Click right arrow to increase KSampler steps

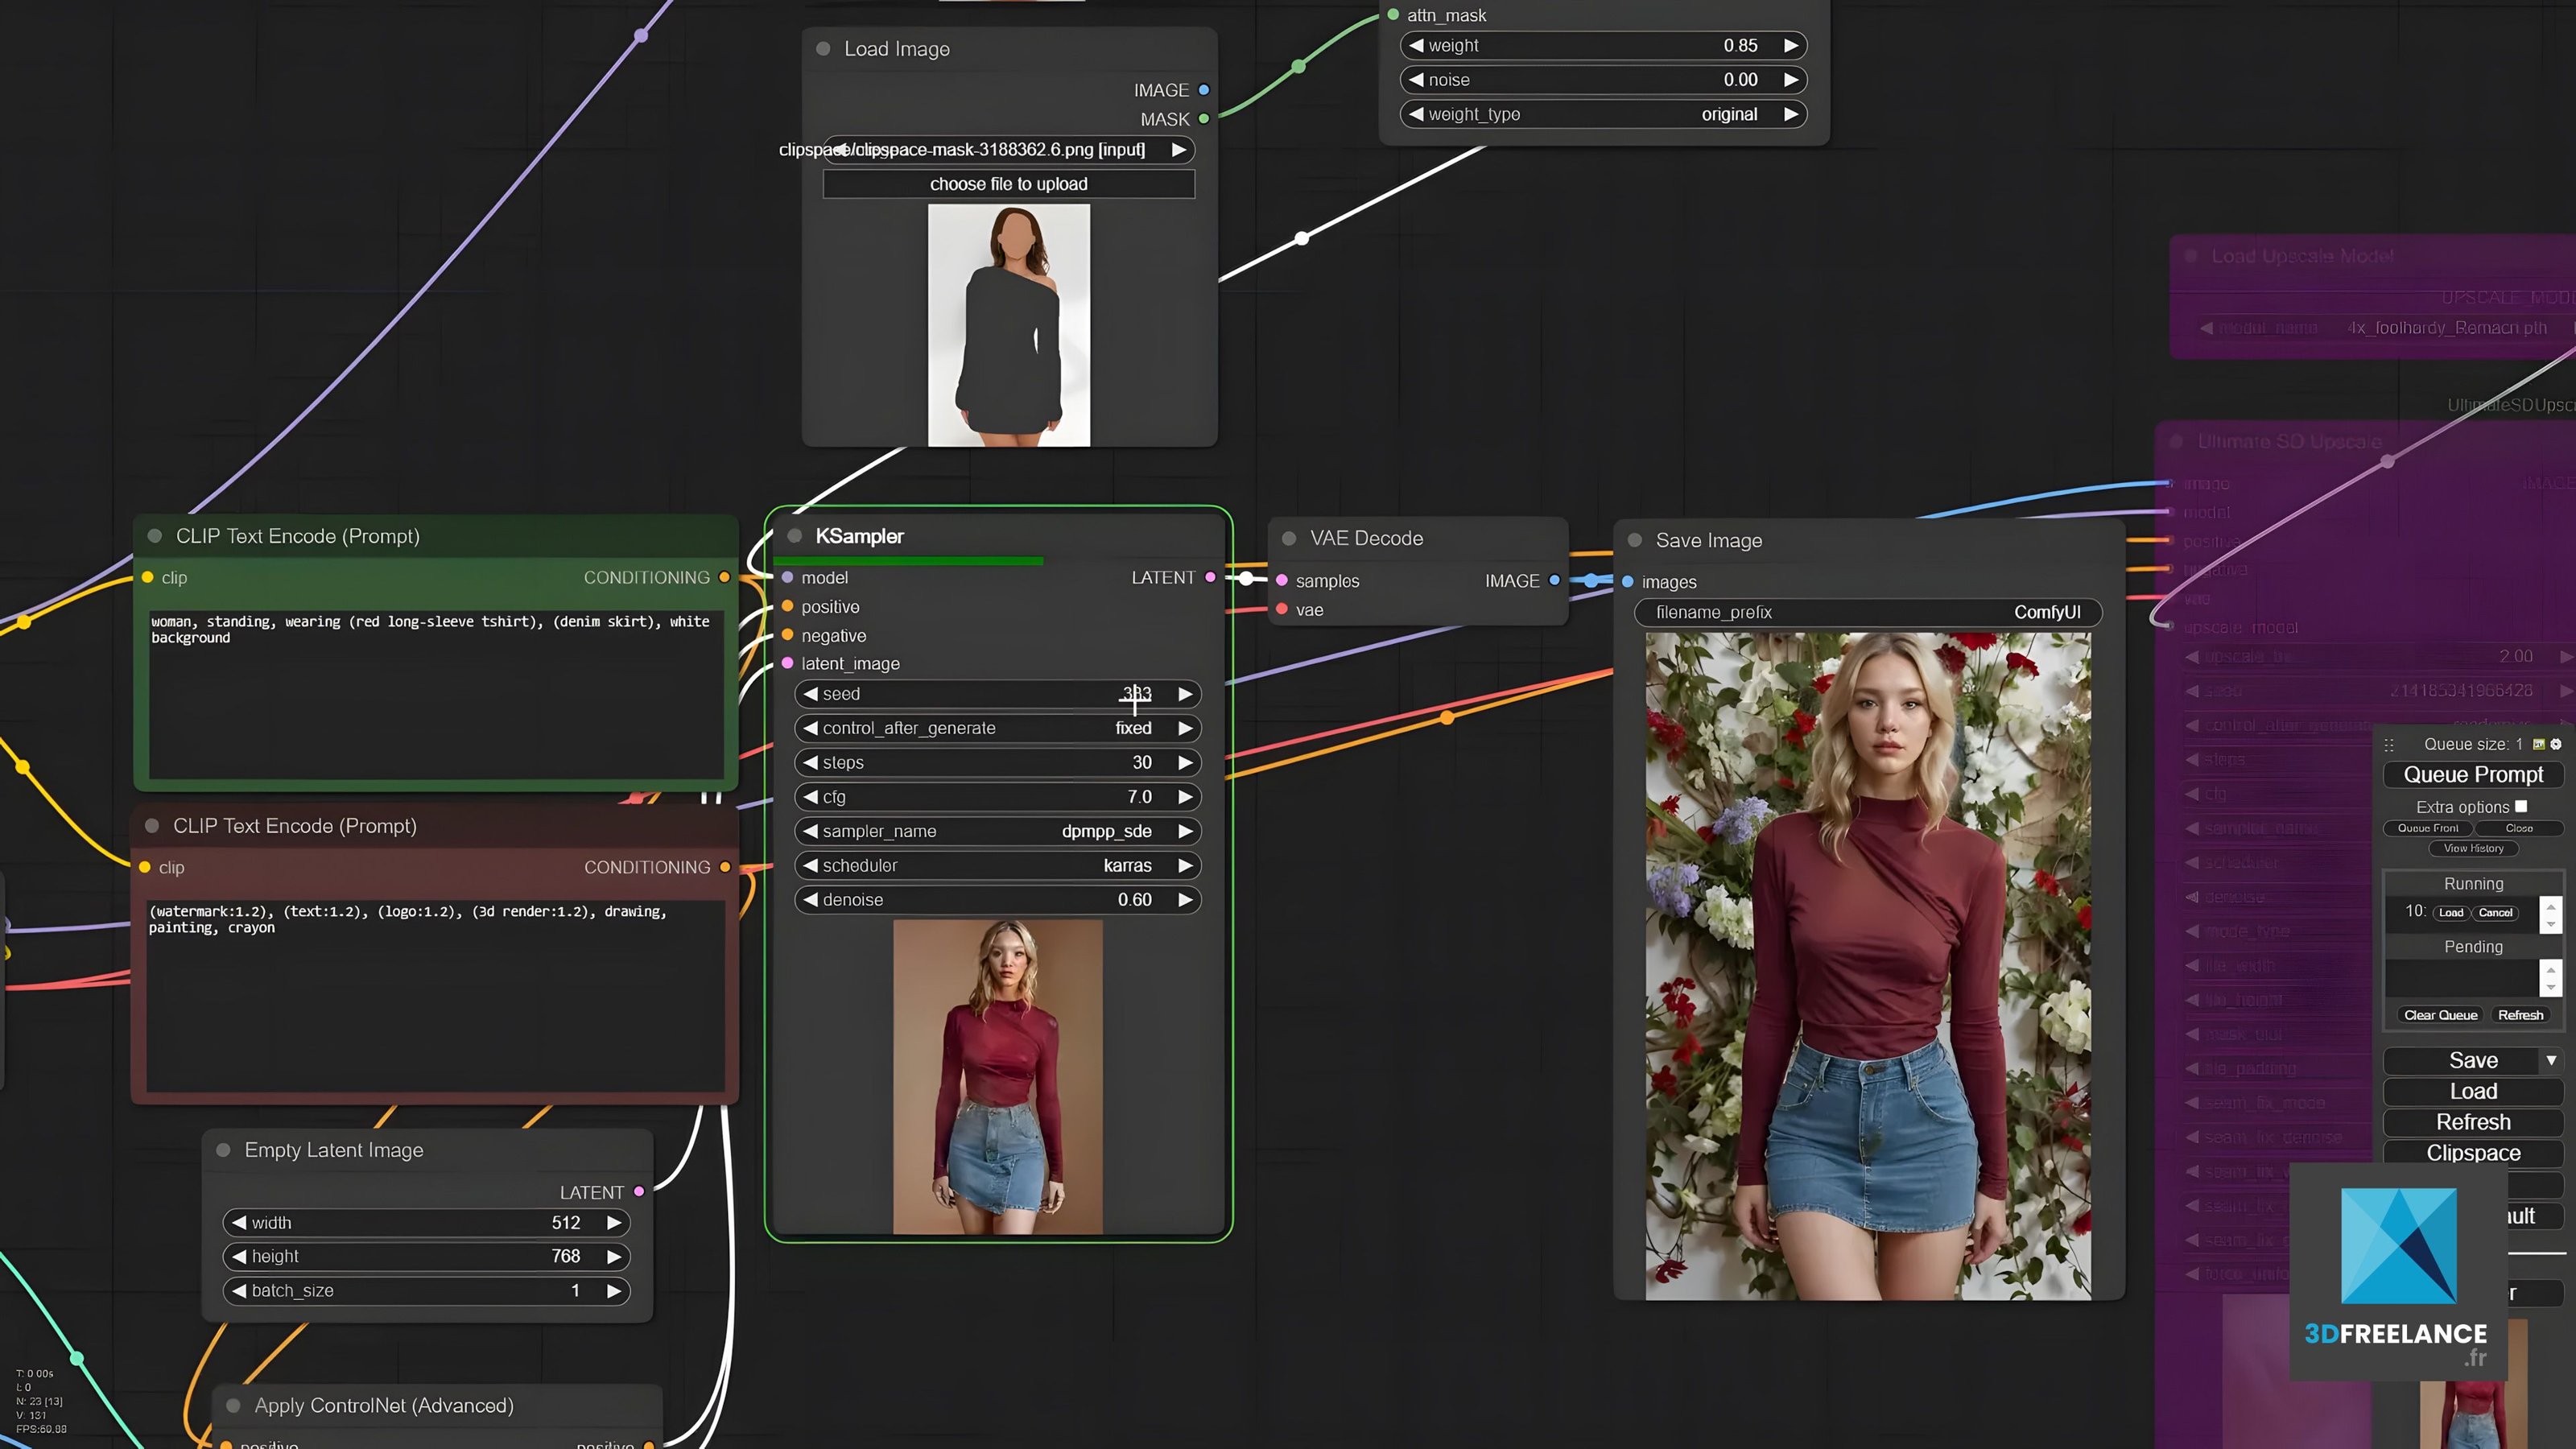[x=1185, y=762]
